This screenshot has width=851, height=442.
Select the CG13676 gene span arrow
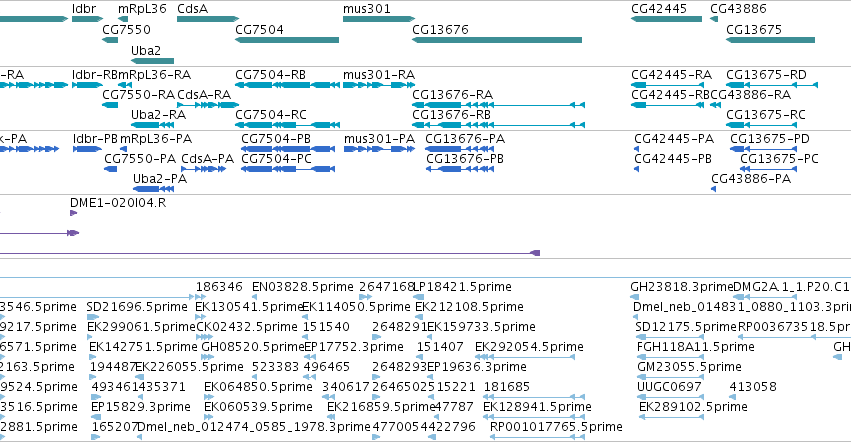coord(497,40)
